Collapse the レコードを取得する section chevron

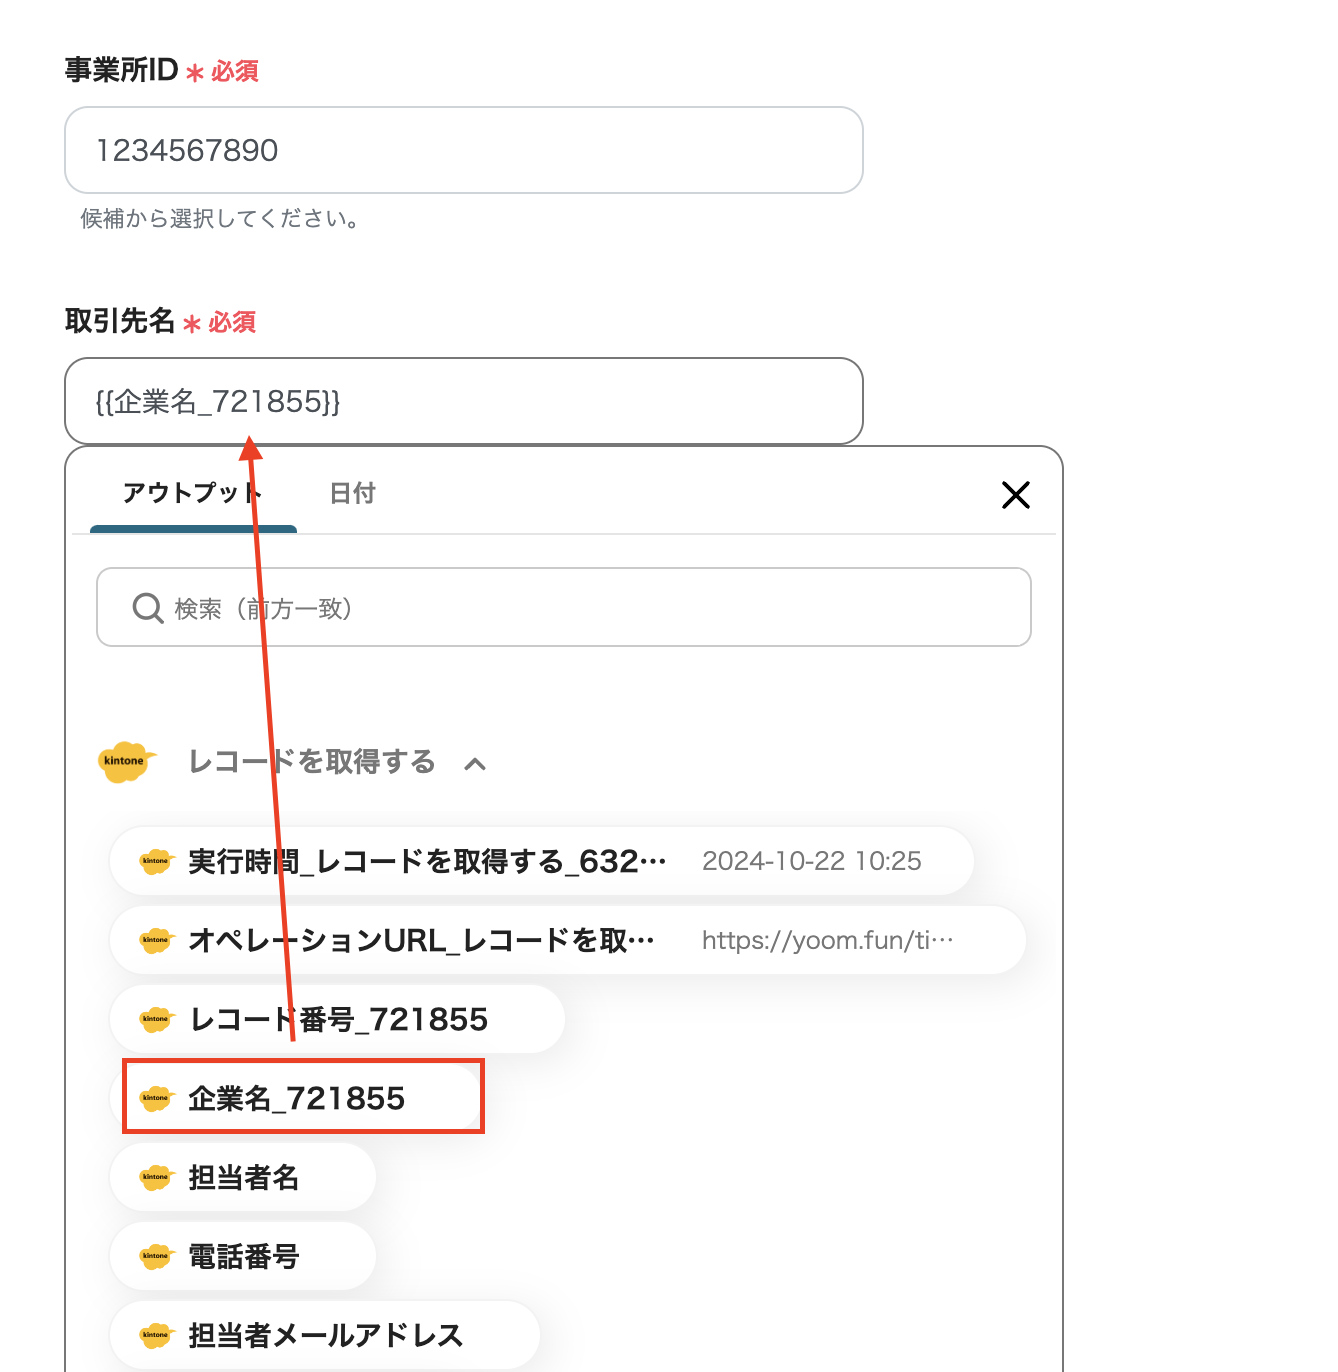[x=475, y=764]
